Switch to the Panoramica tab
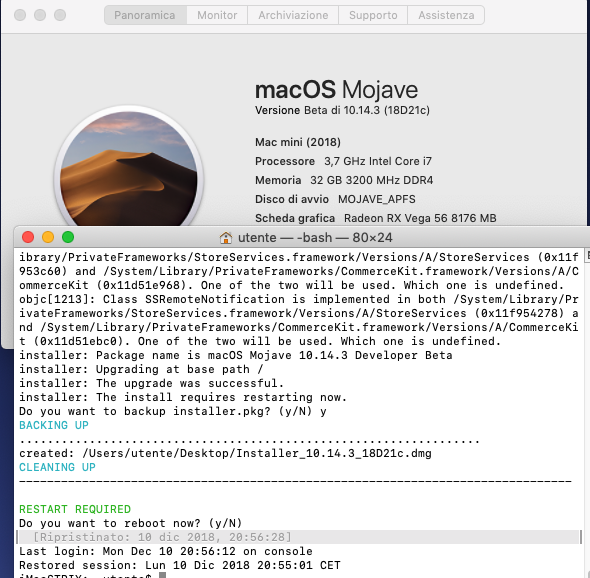The image size is (590, 578). click(145, 15)
